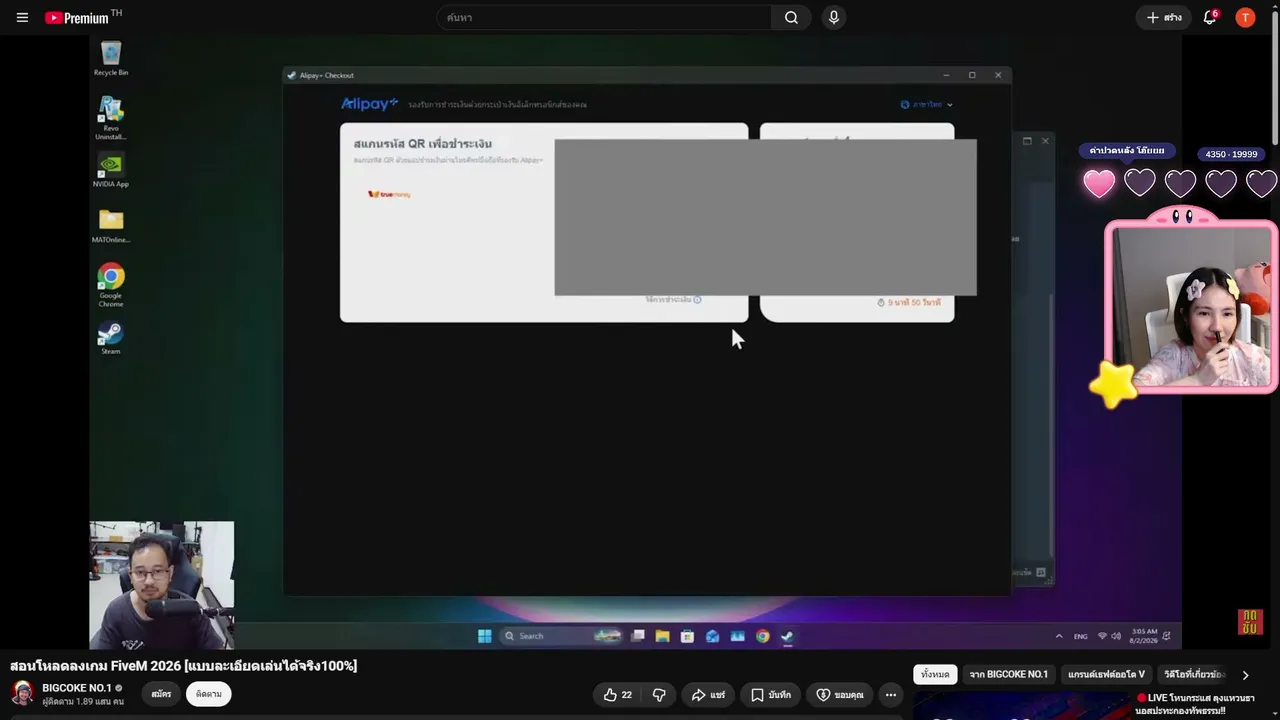Open the Windows Start menu
1280x720 pixels.
pyautogui.click(x=485, y=636)
